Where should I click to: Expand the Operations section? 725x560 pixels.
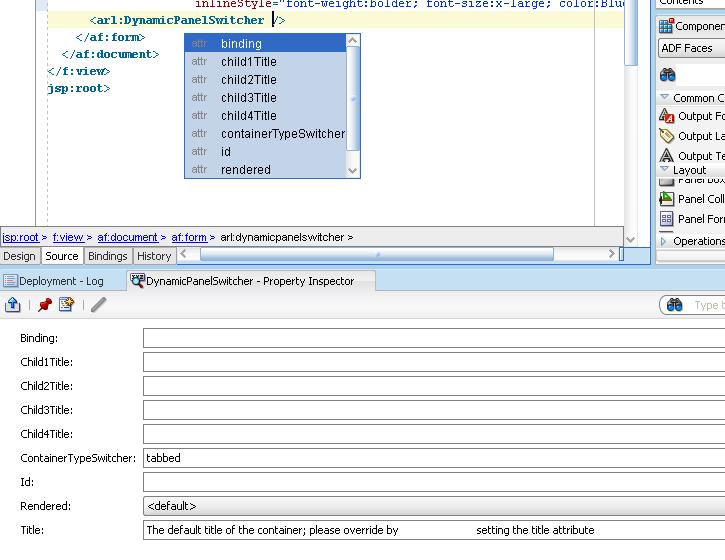pyautogui.click(x=665, y=241)
